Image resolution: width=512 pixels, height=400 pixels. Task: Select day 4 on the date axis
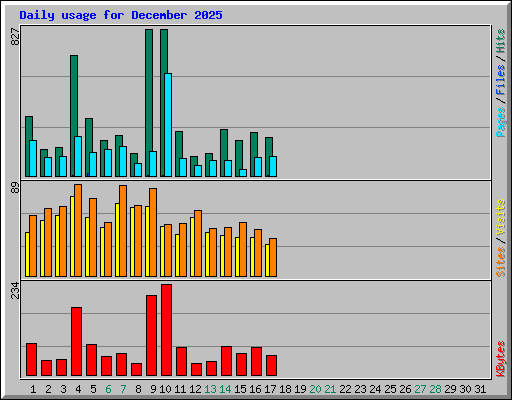click(78, 389)
